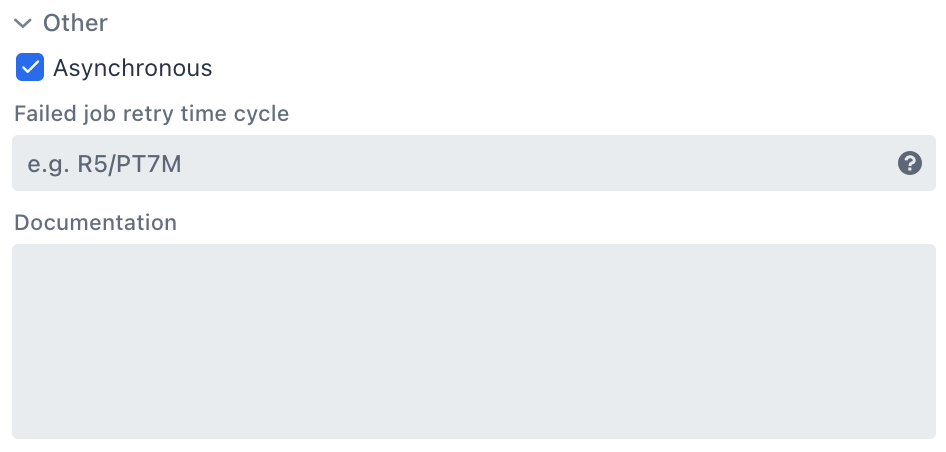
Task: Click the down arrow beside Other
Action: (x=23, y=23)
